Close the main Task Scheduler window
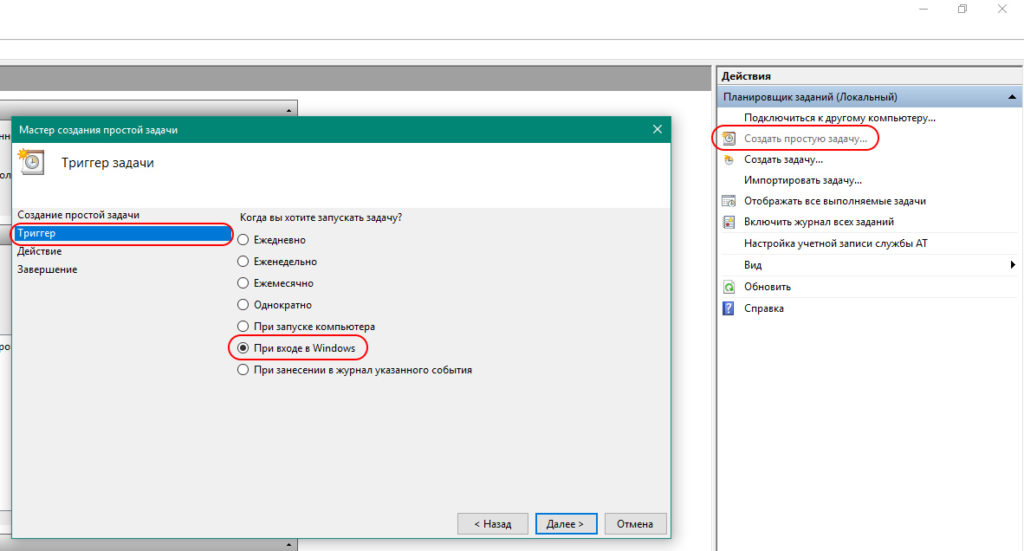Screen dimensions: 1024x551 coord(1002,9)
